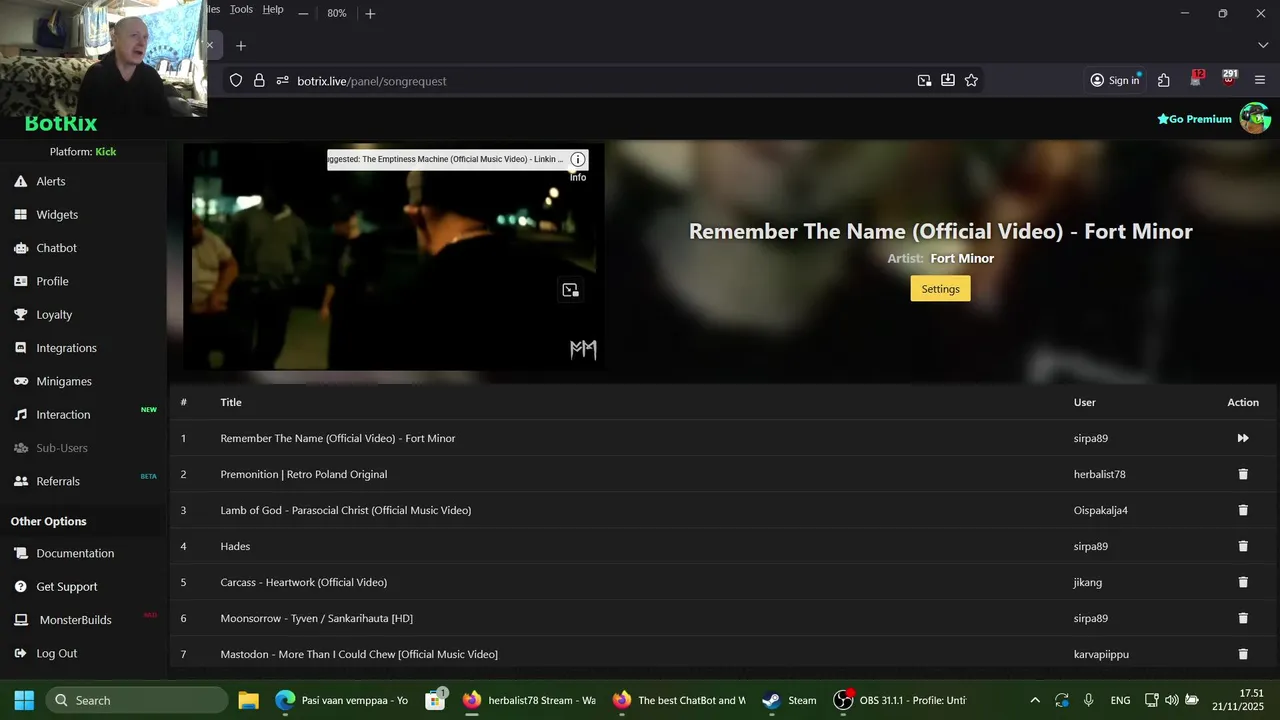
Task: Select the Carcass - Heartwork title
Action: (304, 582)
